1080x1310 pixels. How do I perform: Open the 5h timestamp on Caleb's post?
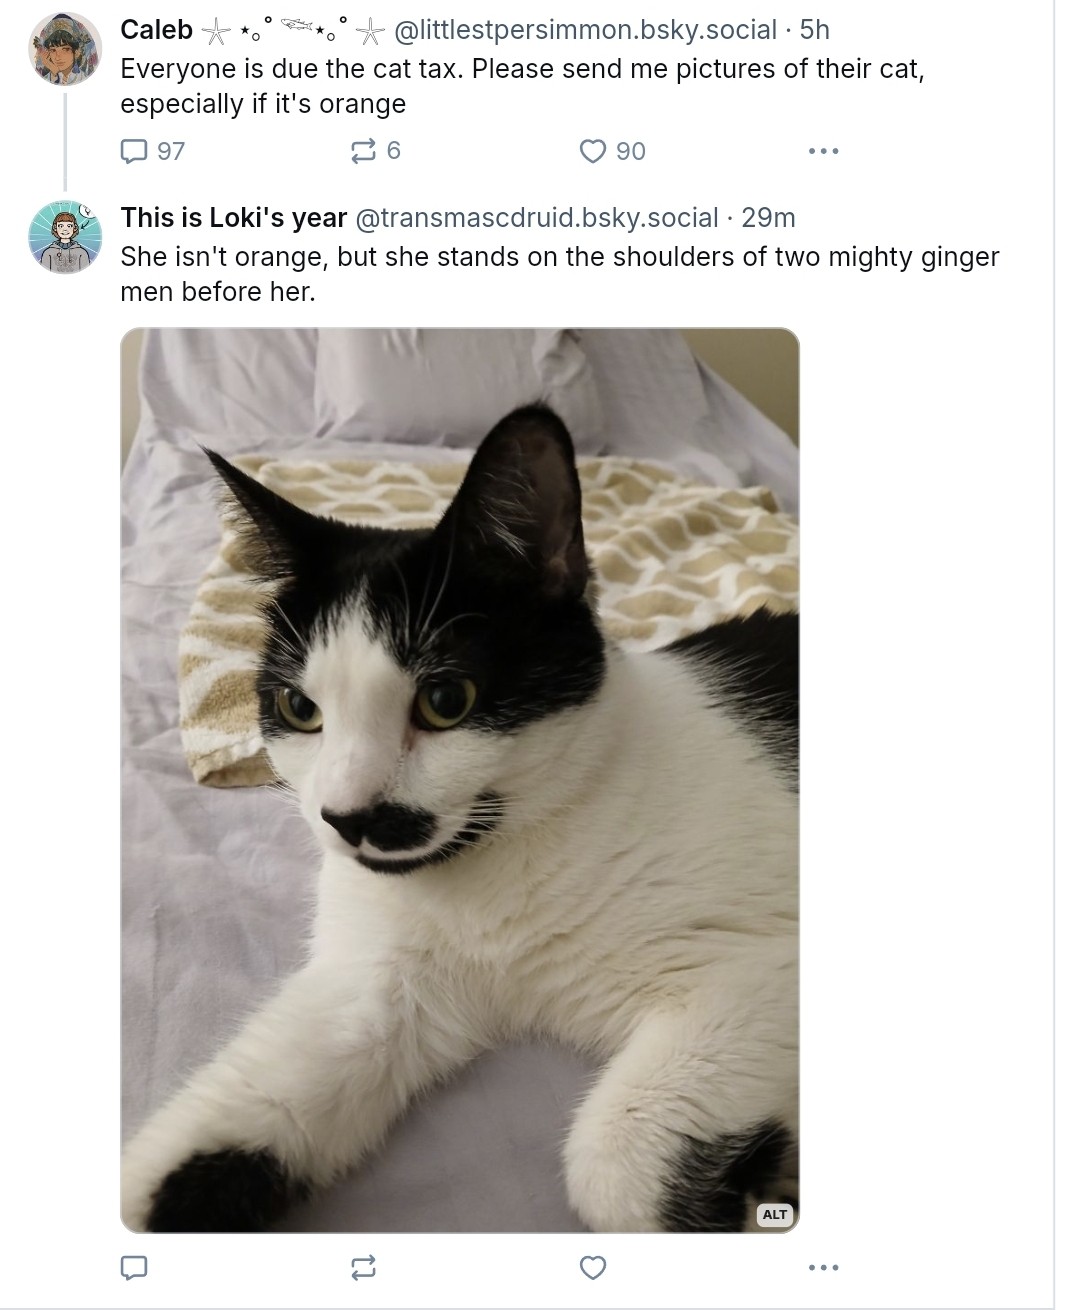pyautogui.click(x=815, y=30)
